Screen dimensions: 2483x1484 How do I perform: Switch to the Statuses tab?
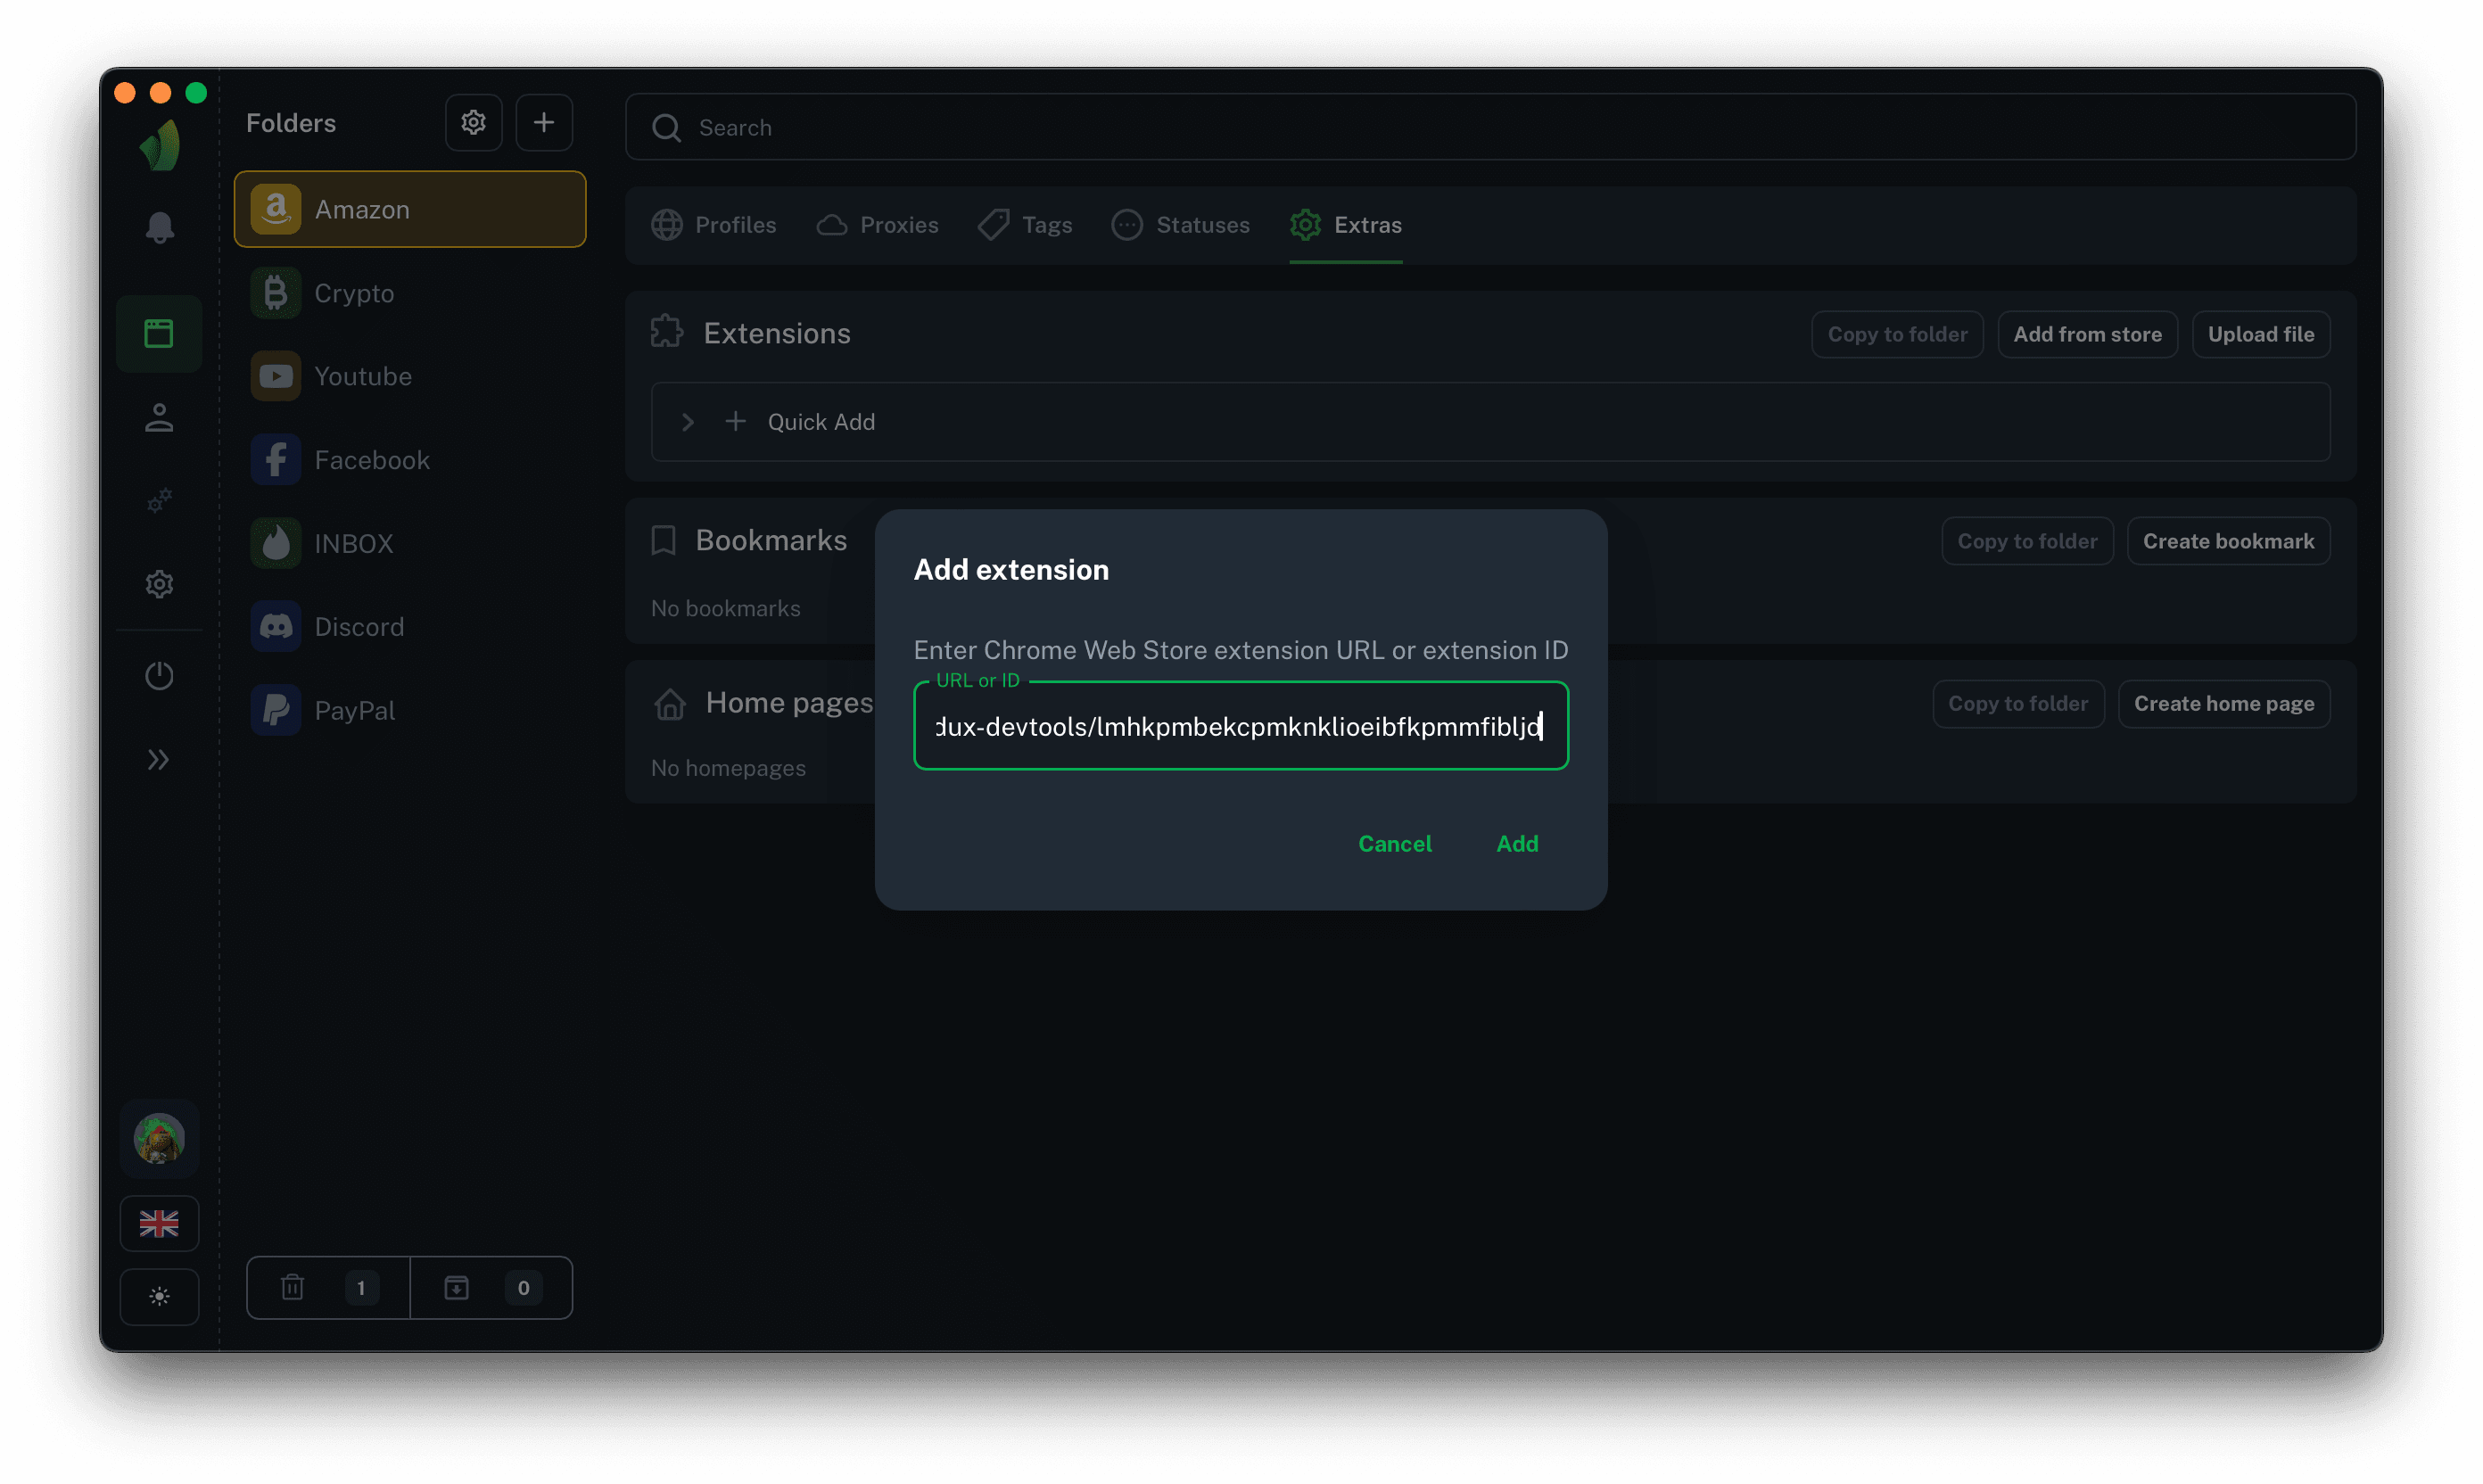(1181, 225)
